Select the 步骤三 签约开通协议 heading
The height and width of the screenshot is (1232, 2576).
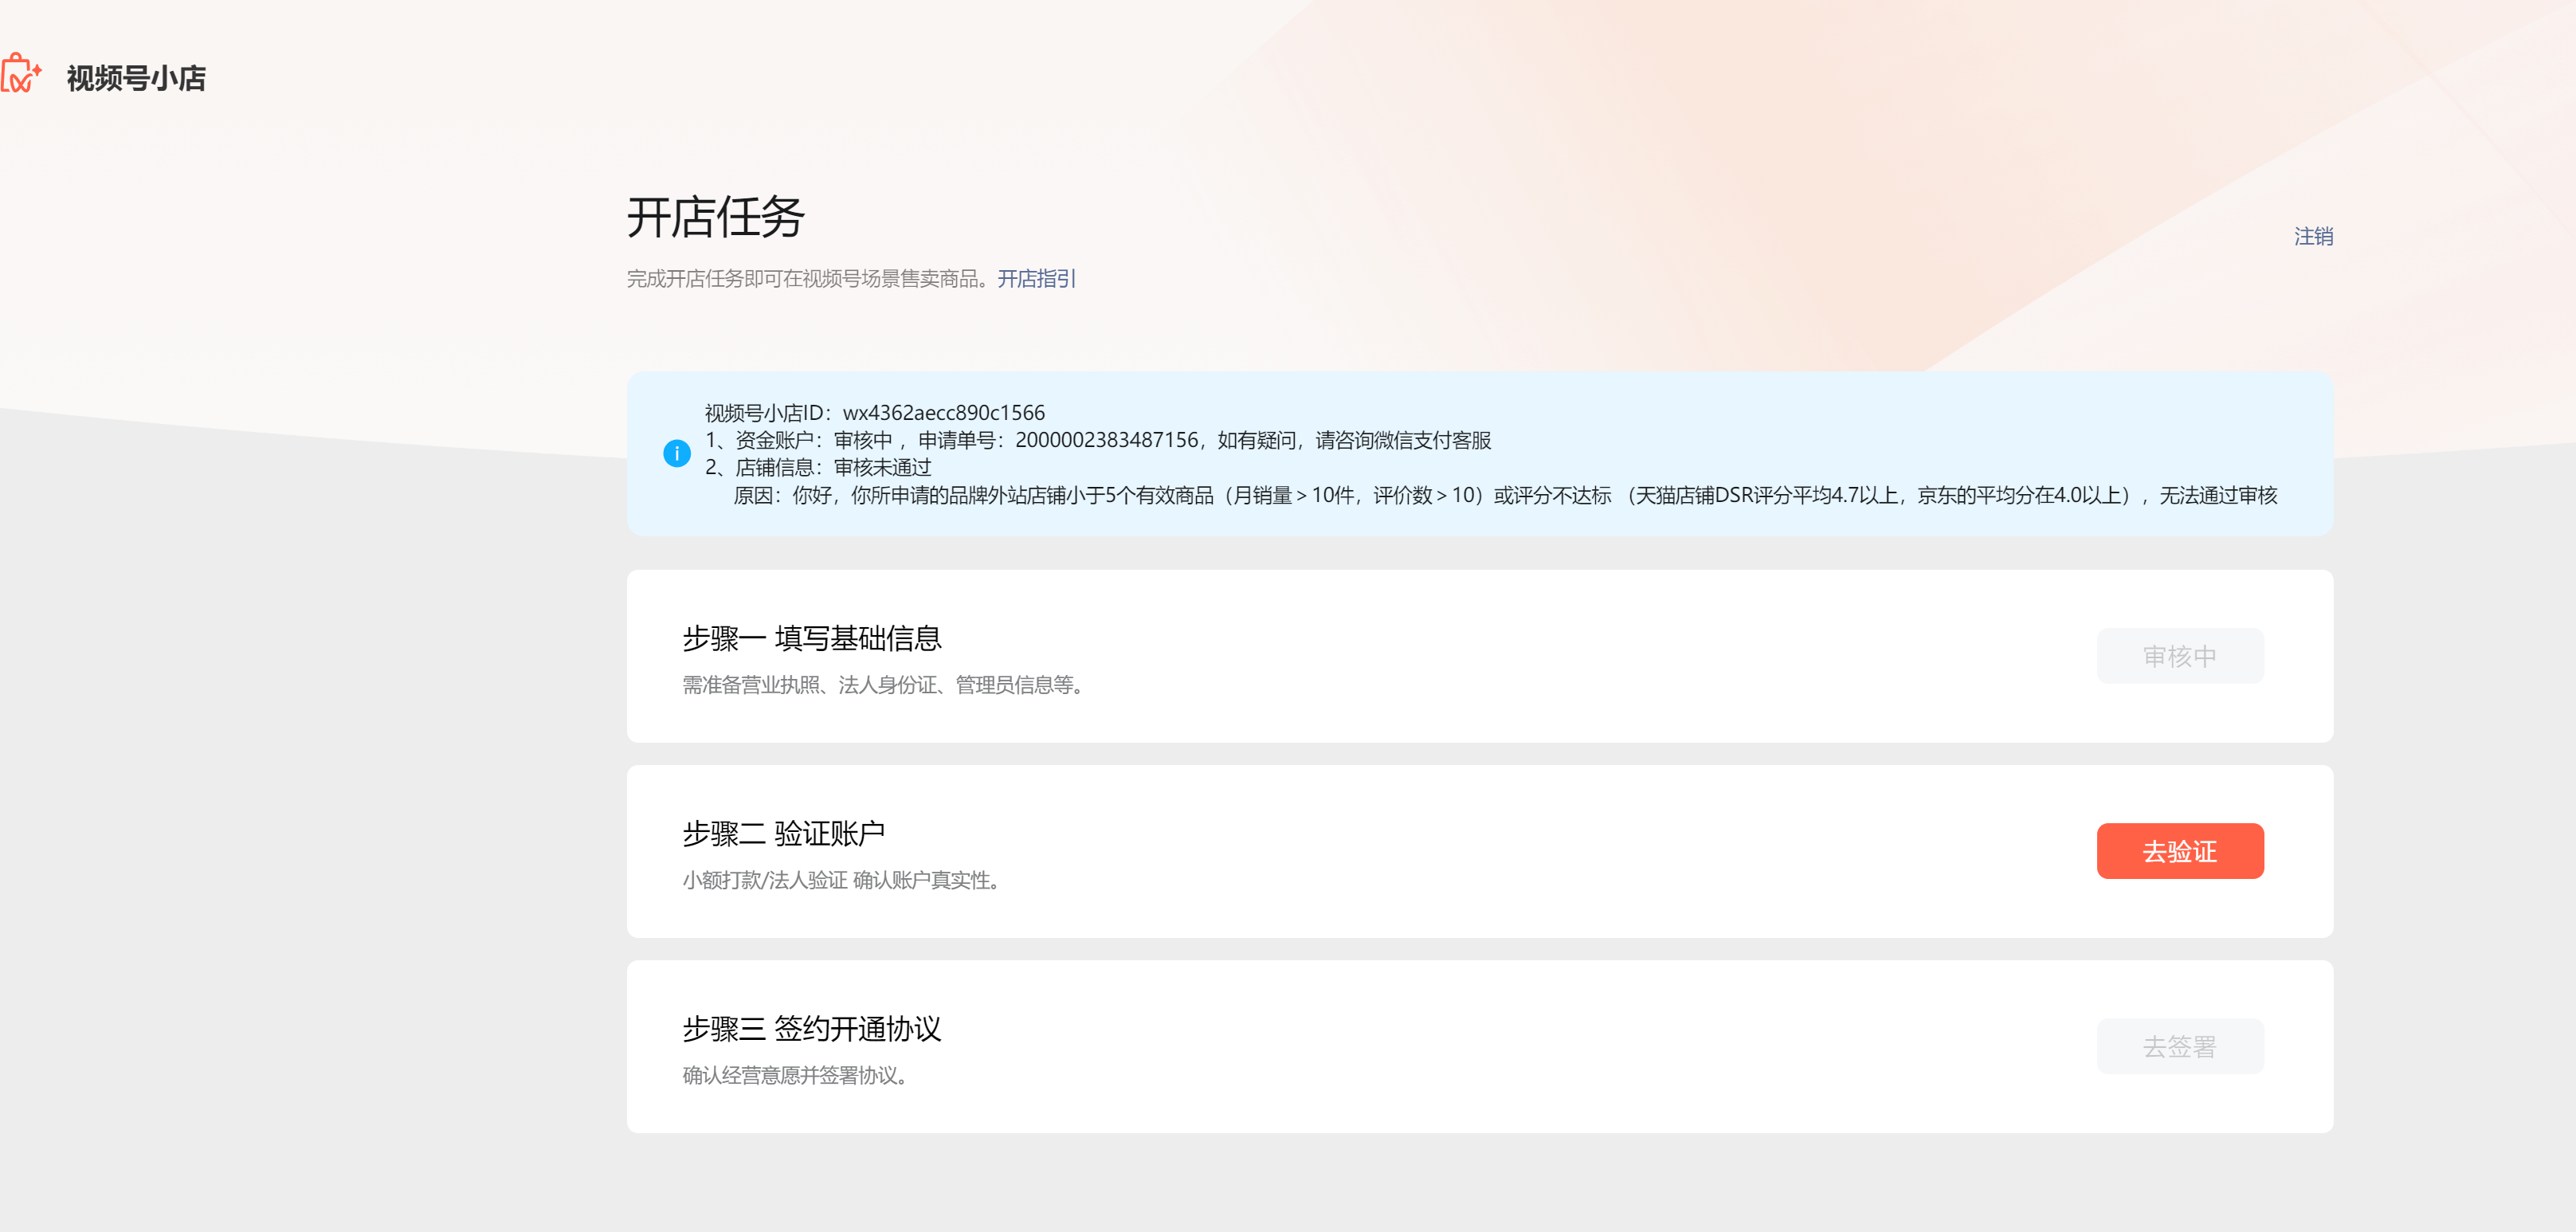(811, 1028)
